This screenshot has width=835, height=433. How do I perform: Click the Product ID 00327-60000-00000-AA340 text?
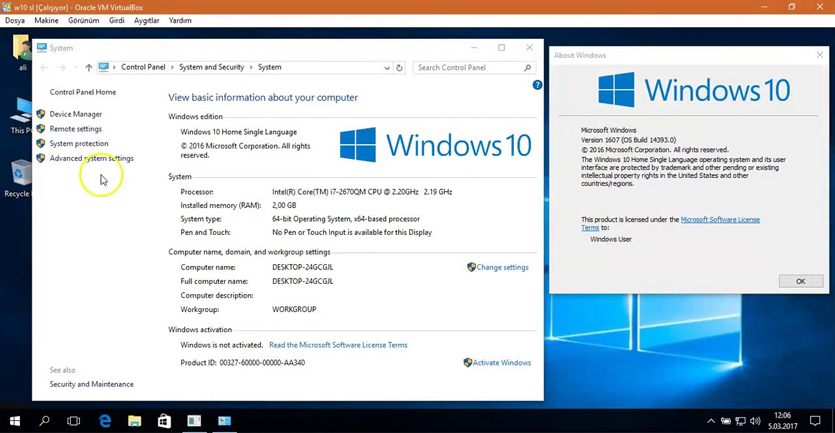[x=243, y=363]
